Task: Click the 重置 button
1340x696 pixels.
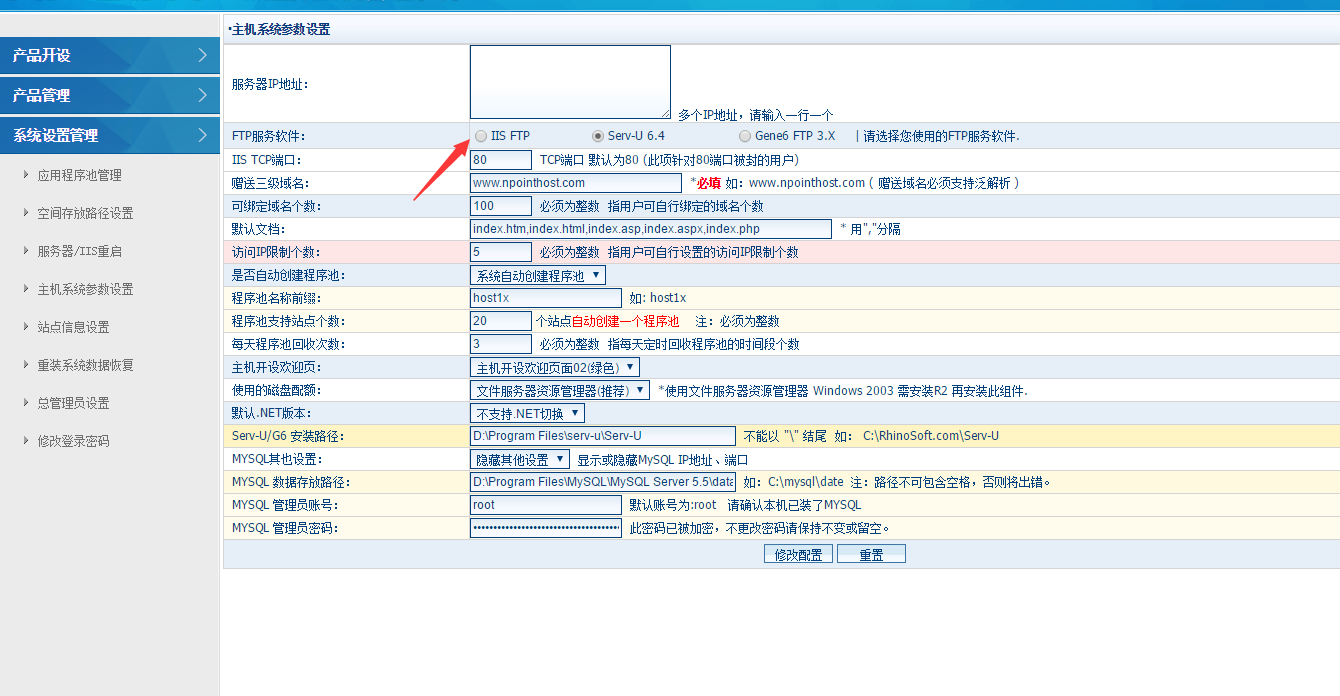Action: pos(871,554)
